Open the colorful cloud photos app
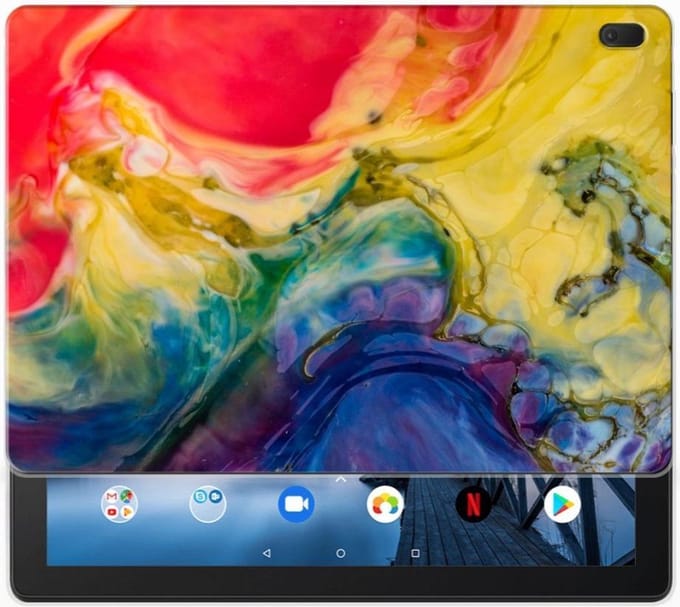 385,504
